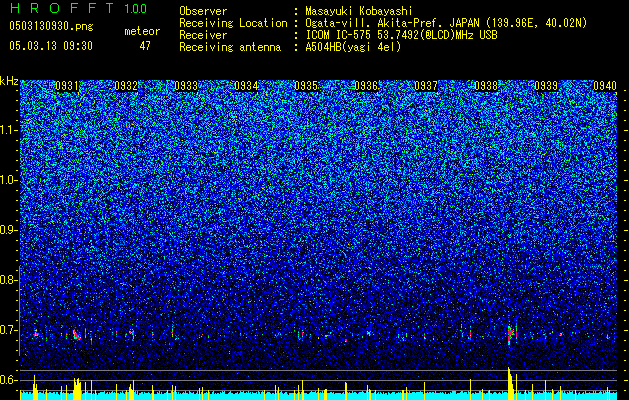This screenshot has height=400, width=629.
Task: Click the 0932 time marker
Action: point(126,86)
